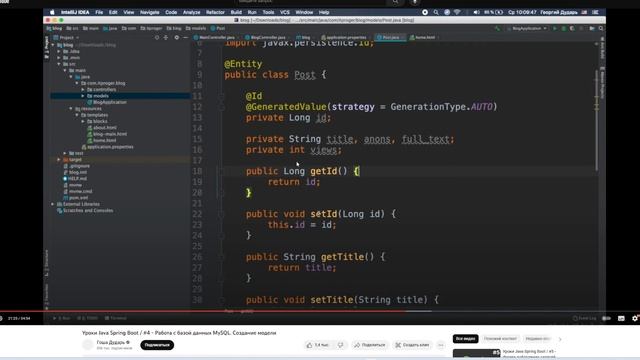Viewport: 640px width, 360px height.
Task: Switch to MainController.java editor tab
Action: click(x=216, y=38)
